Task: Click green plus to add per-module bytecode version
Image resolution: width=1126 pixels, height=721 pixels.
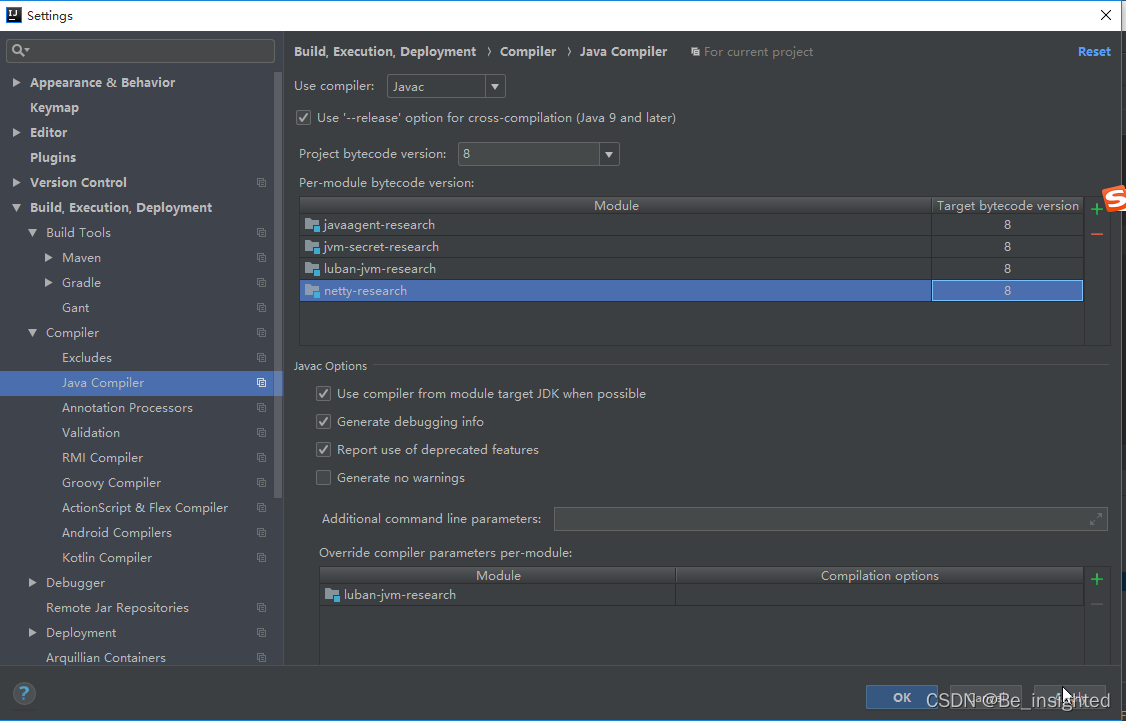Action: pos(1096,209)
